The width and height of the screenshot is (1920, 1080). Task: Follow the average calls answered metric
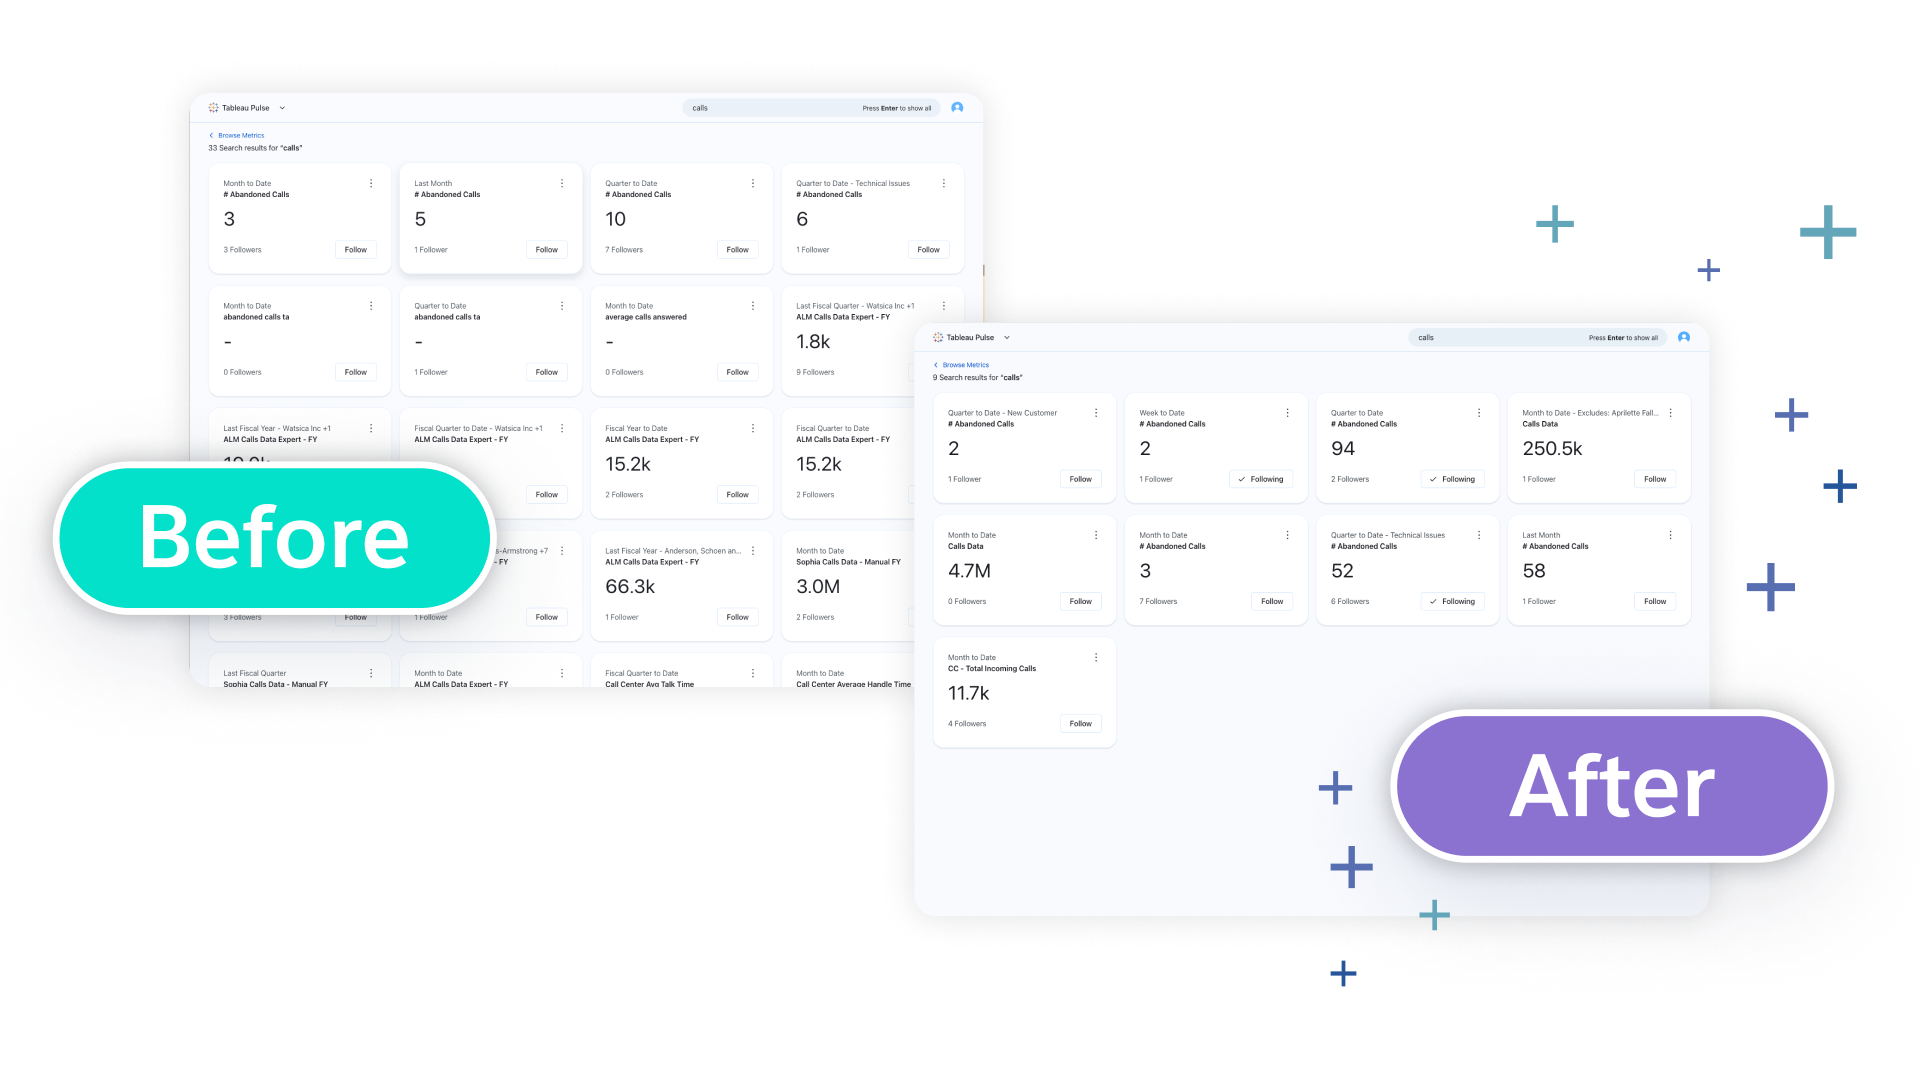[738, 372]
